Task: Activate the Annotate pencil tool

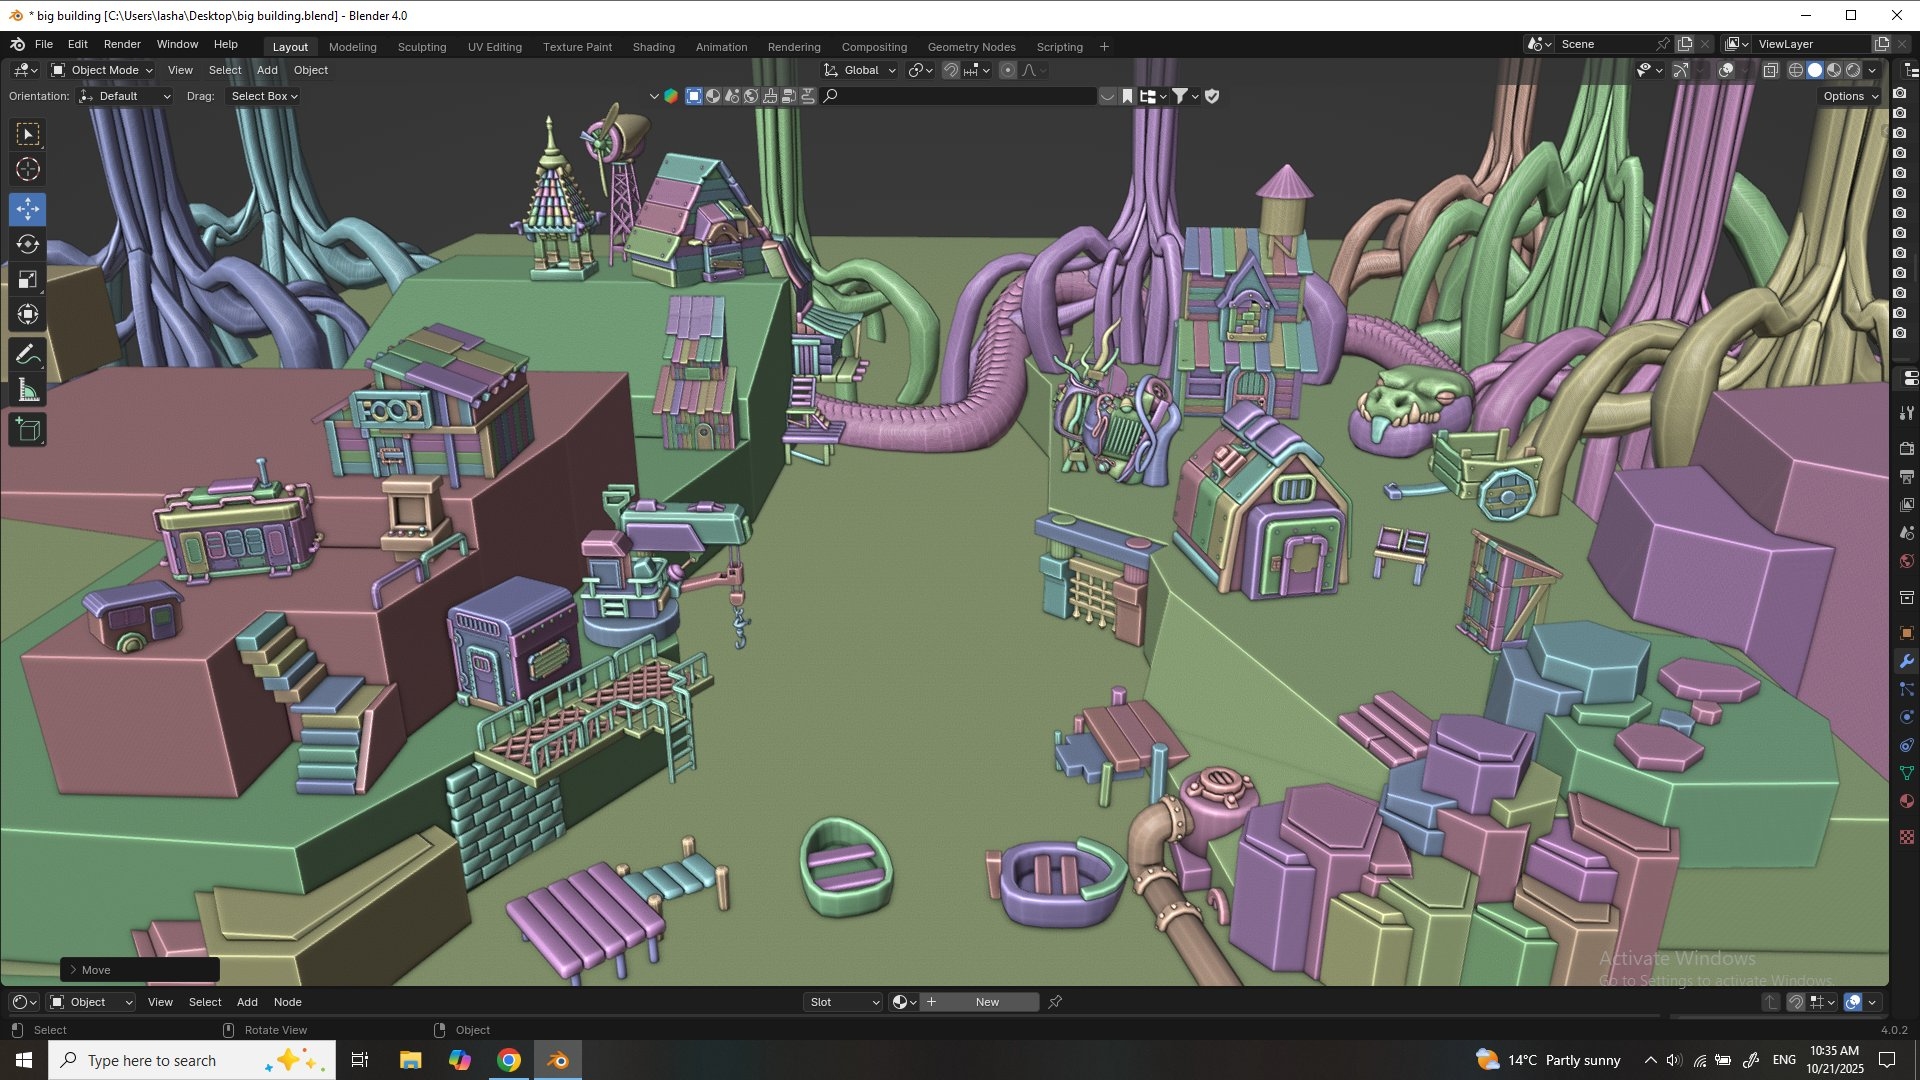Action: (x=28, y=355)
